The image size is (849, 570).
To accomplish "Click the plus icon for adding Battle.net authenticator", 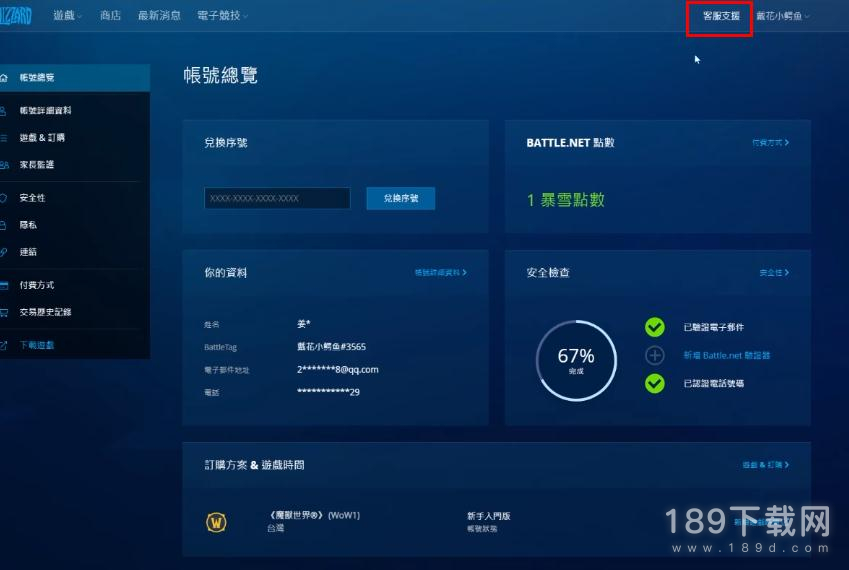I will point(655,355).
